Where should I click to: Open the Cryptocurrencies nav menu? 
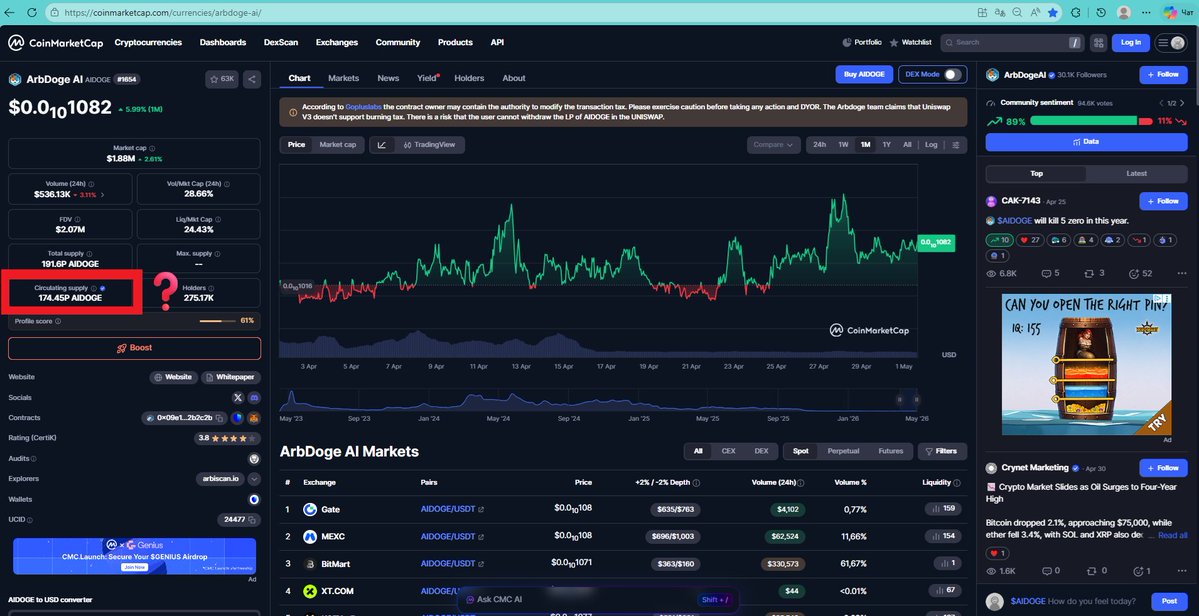tap(148, 43)
